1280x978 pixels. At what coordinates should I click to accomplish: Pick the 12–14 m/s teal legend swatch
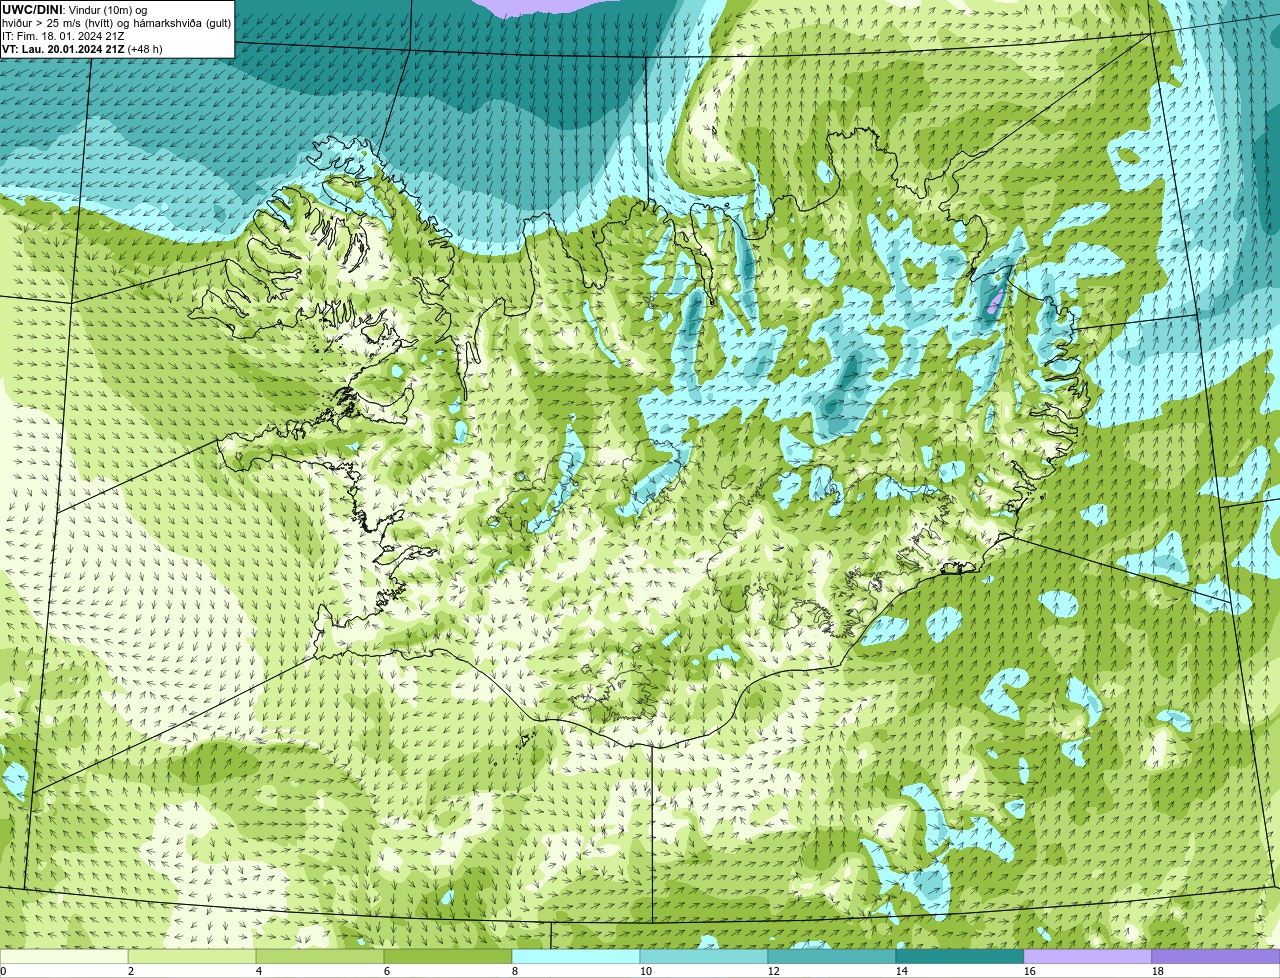tap(832, 957)
